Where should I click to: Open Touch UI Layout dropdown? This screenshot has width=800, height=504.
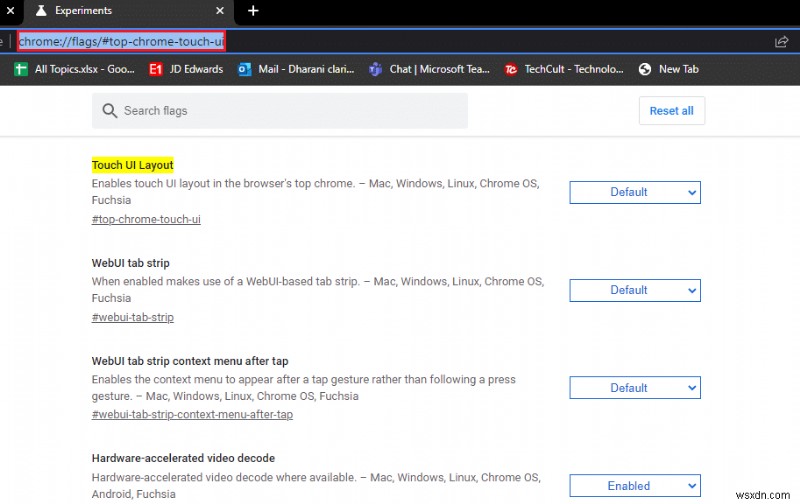click(x=635, y=192)
